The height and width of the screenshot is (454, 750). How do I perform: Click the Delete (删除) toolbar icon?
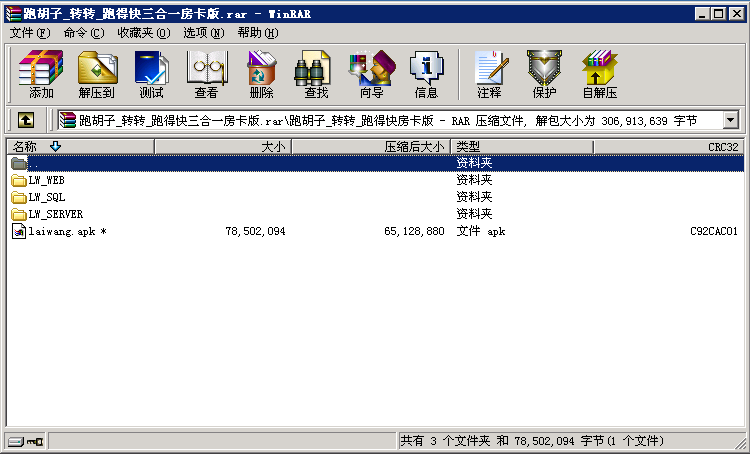coord(261,74)
